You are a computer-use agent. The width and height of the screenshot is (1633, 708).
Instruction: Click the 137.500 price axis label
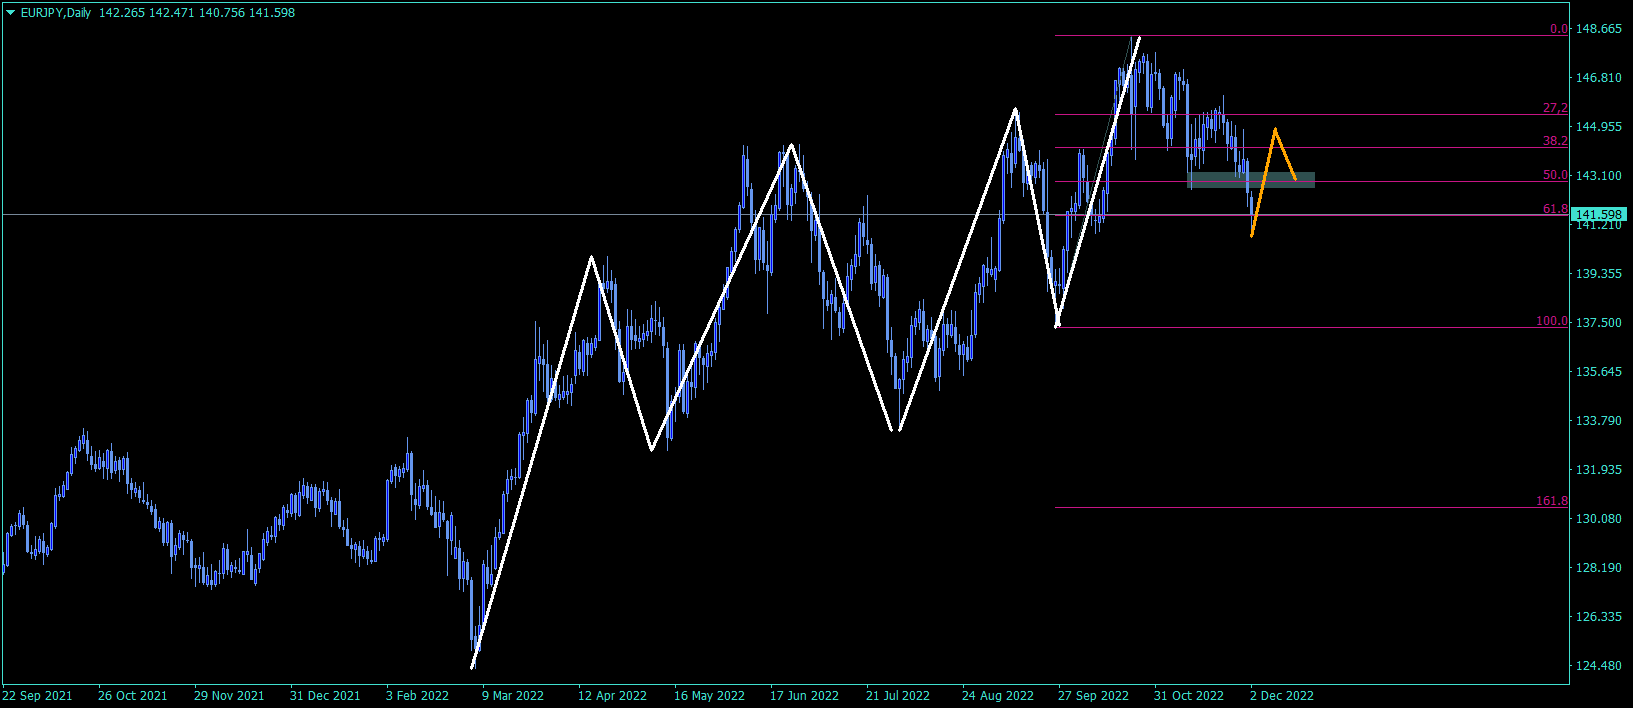click(x=1599, y=323)
